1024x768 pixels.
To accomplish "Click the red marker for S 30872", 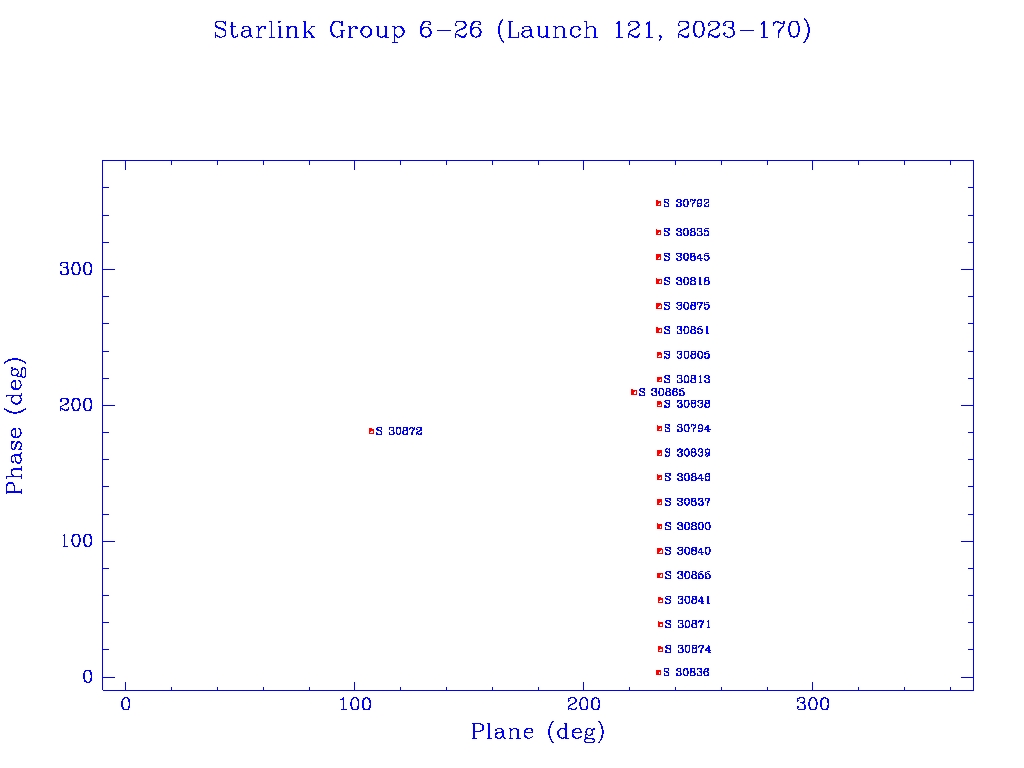I will pos(371,431).
